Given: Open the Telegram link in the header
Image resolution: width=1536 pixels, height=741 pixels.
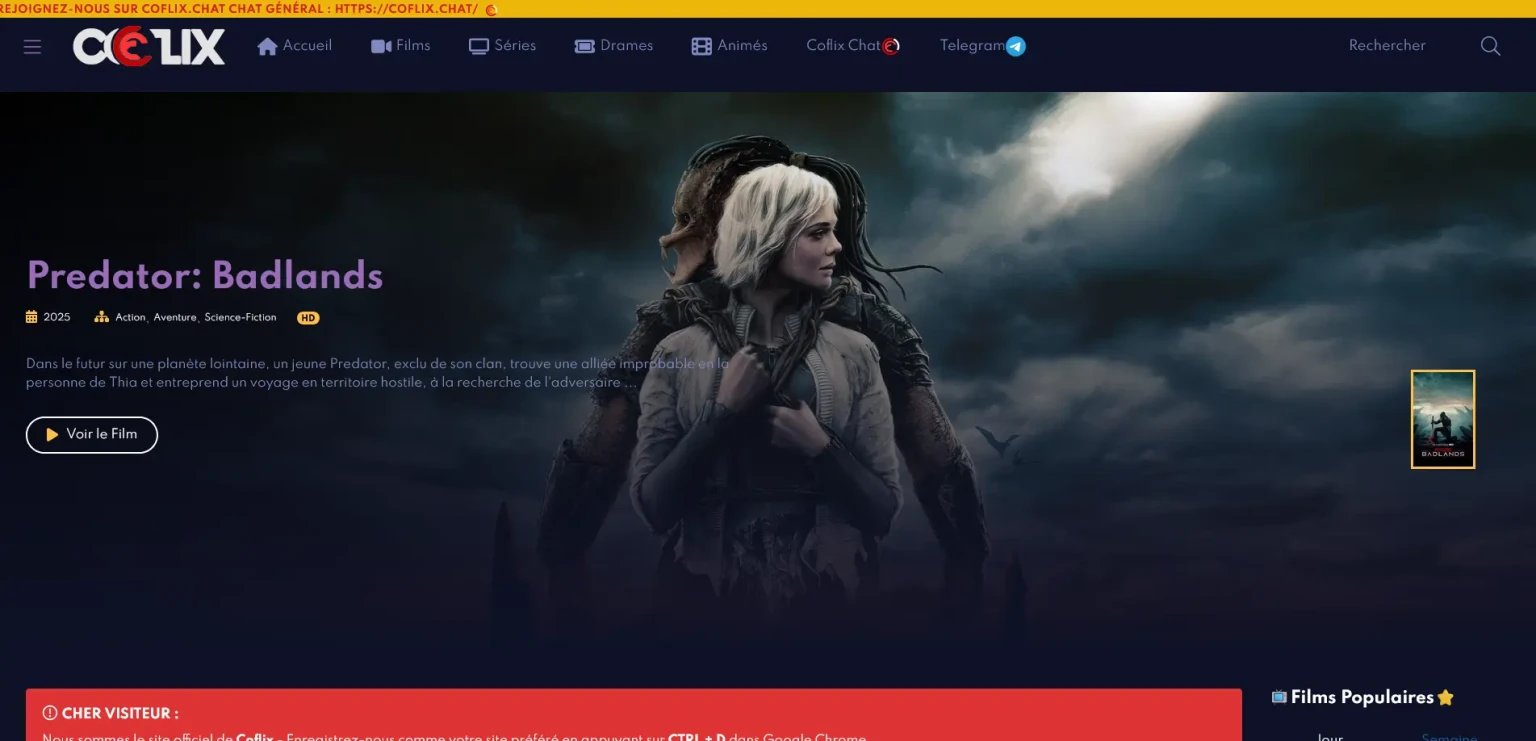Looking at the screenshot, I should (983, 46).
